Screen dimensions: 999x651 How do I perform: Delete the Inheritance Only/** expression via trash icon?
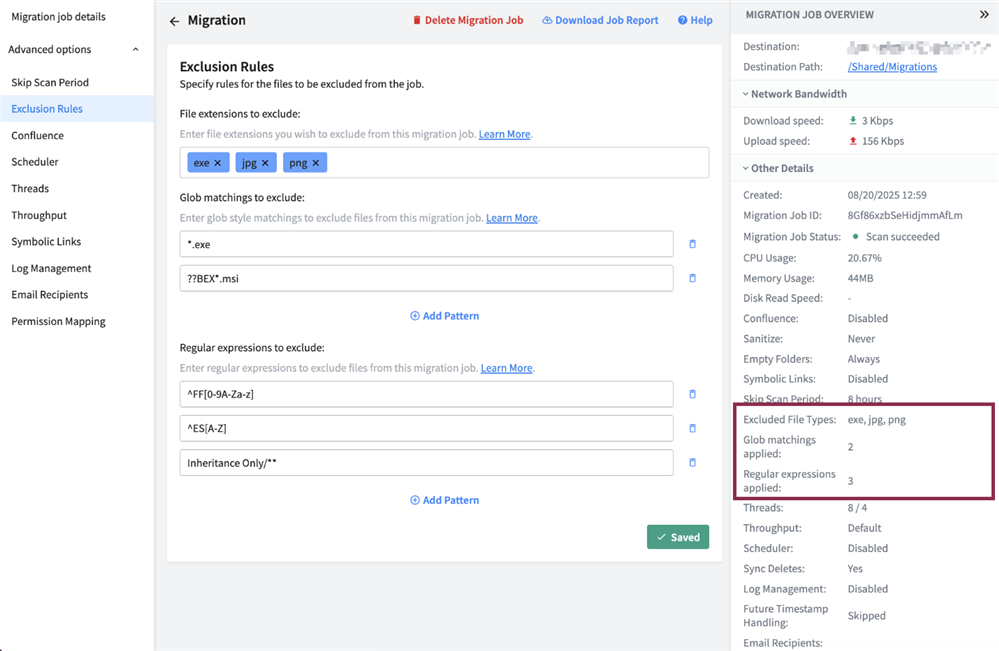[x=692, y=462]
